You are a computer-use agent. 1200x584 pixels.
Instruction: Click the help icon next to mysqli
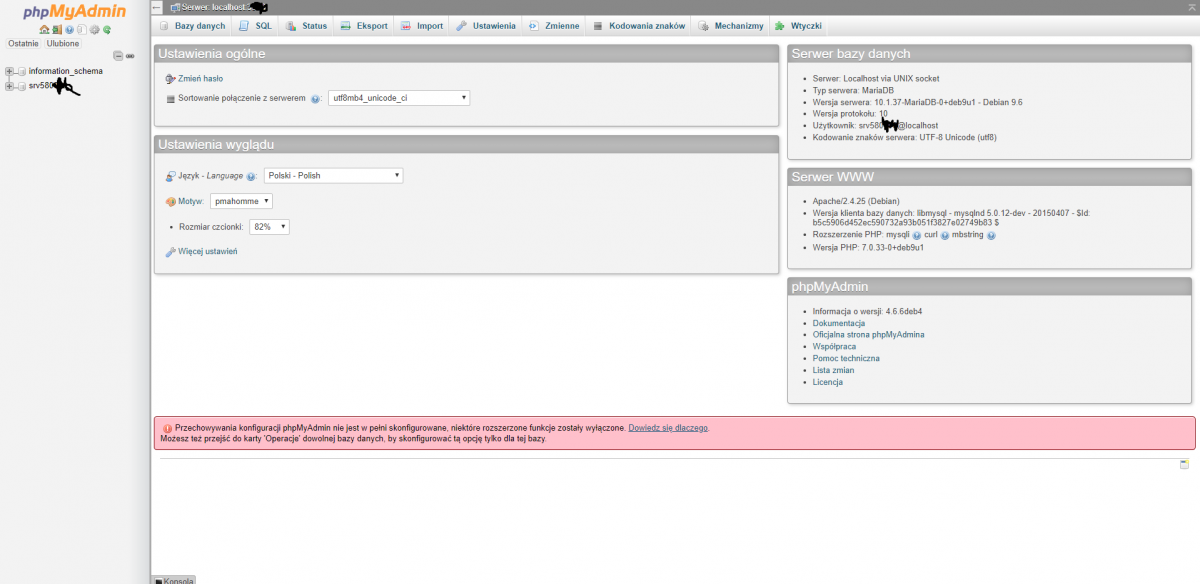click(917, 235)
